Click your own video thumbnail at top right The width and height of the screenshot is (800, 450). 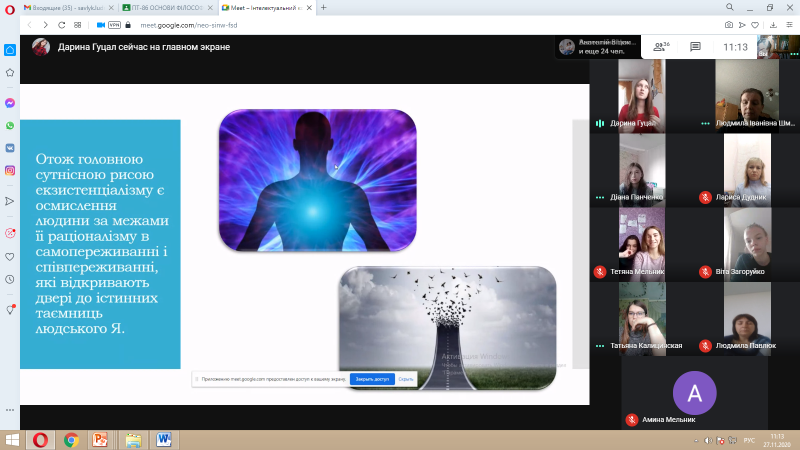778,47
